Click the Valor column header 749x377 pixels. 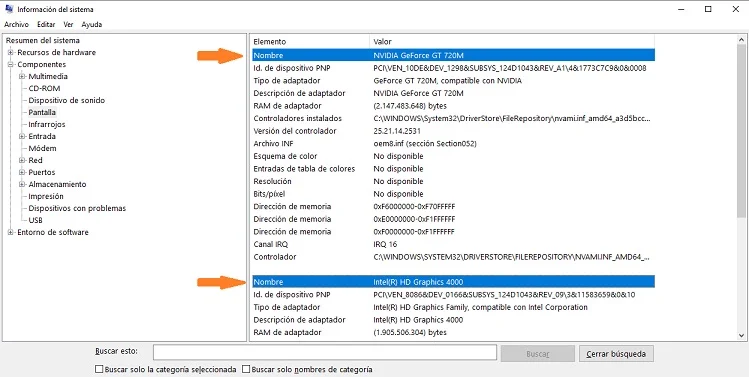pos(512,42)
